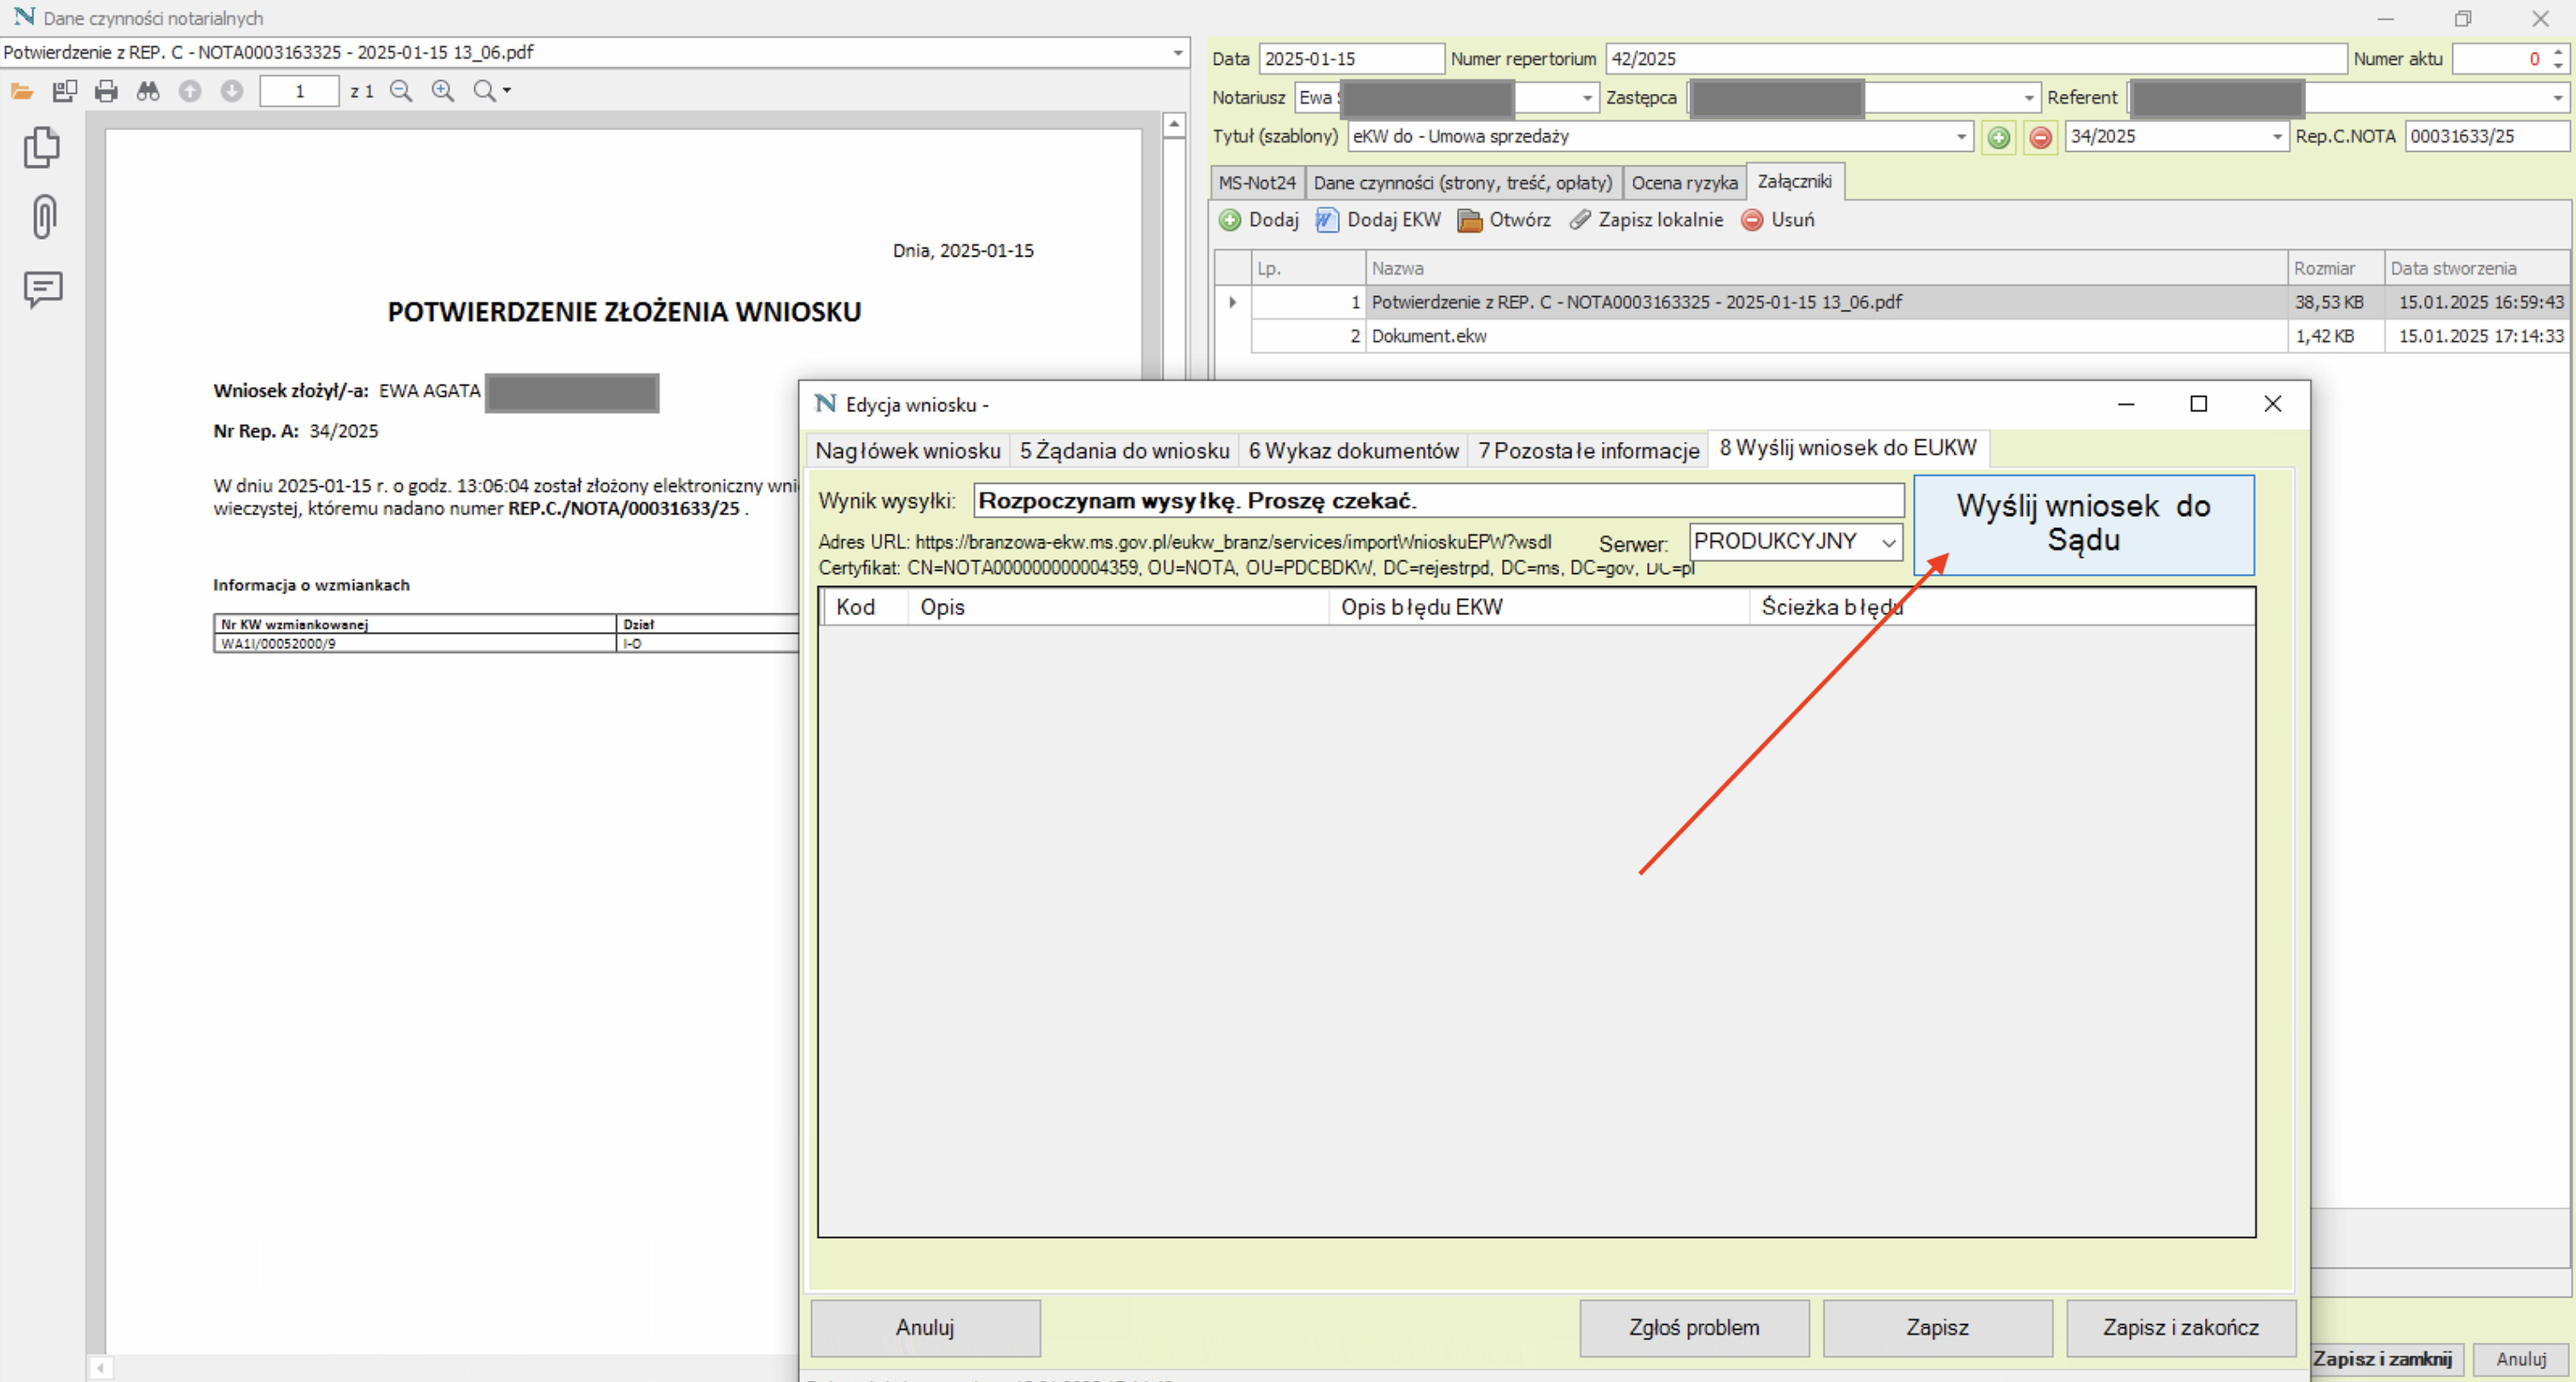Click Otwórz to open attachment

tap(1505, 220)
